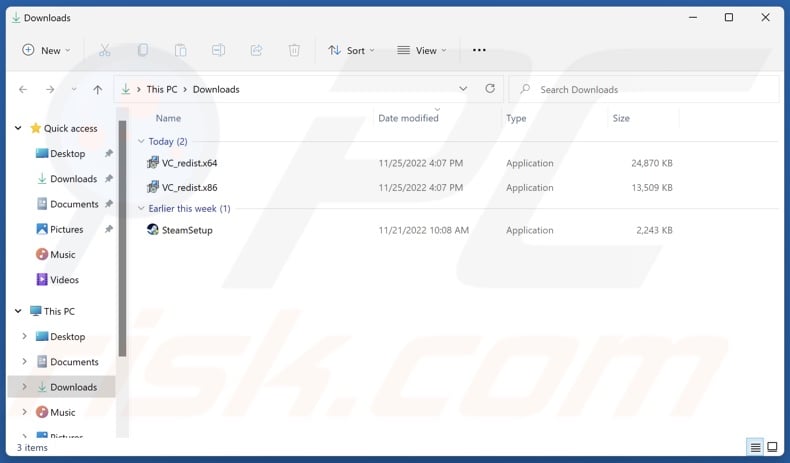Screen dimensions: 790x463
Task: Click This PC in address breadcrumb
Action: pos(162,89)
